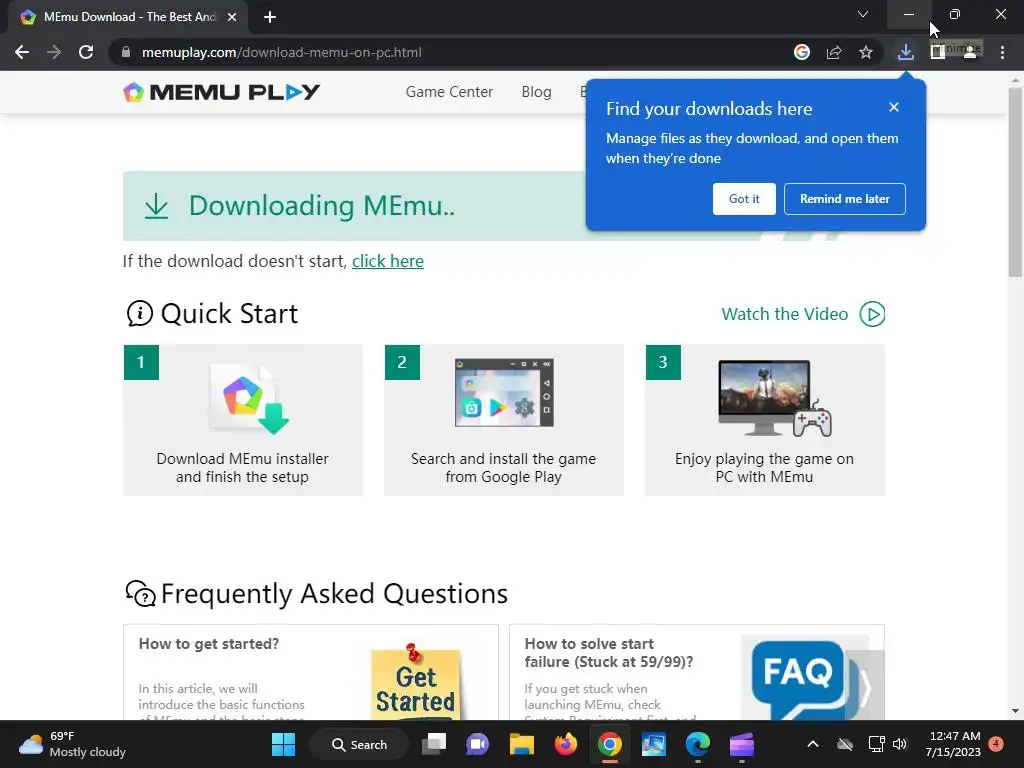Viewport: 1024px width, 768px height.
Task: Click the FAQ question bubble icon
Action: pos(140,594)
